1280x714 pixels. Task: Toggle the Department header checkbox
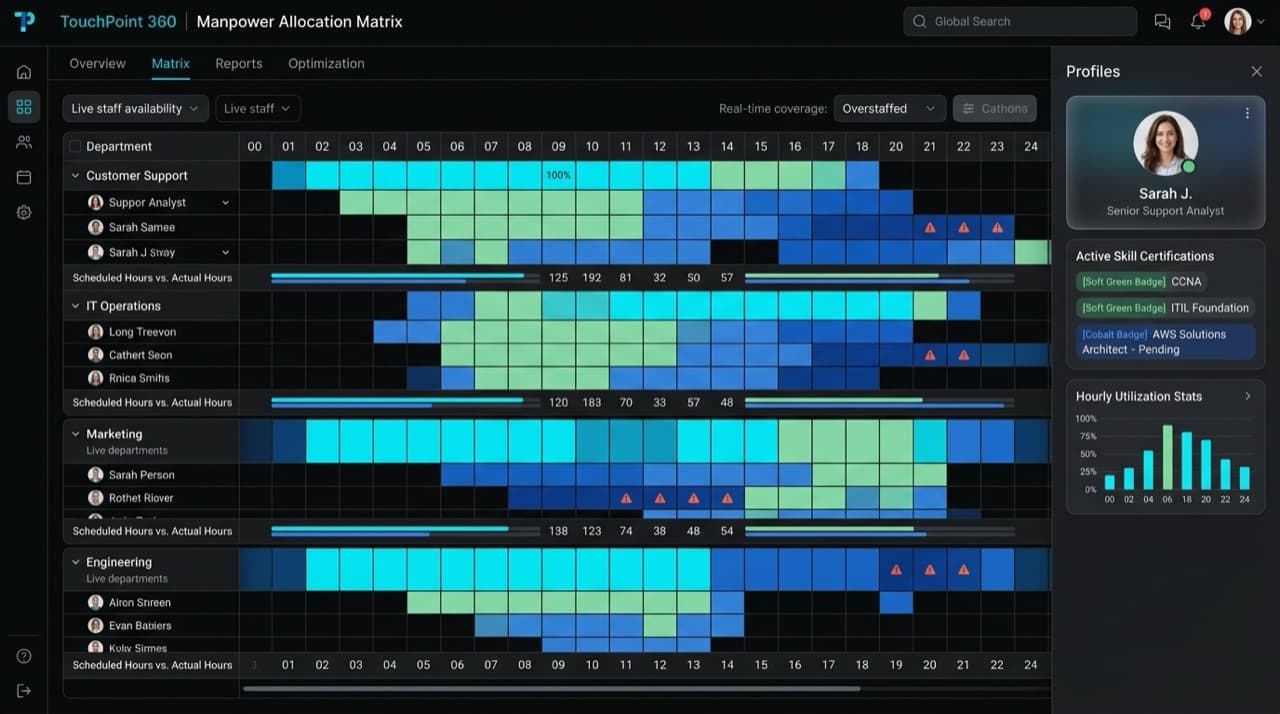[75, 147]
